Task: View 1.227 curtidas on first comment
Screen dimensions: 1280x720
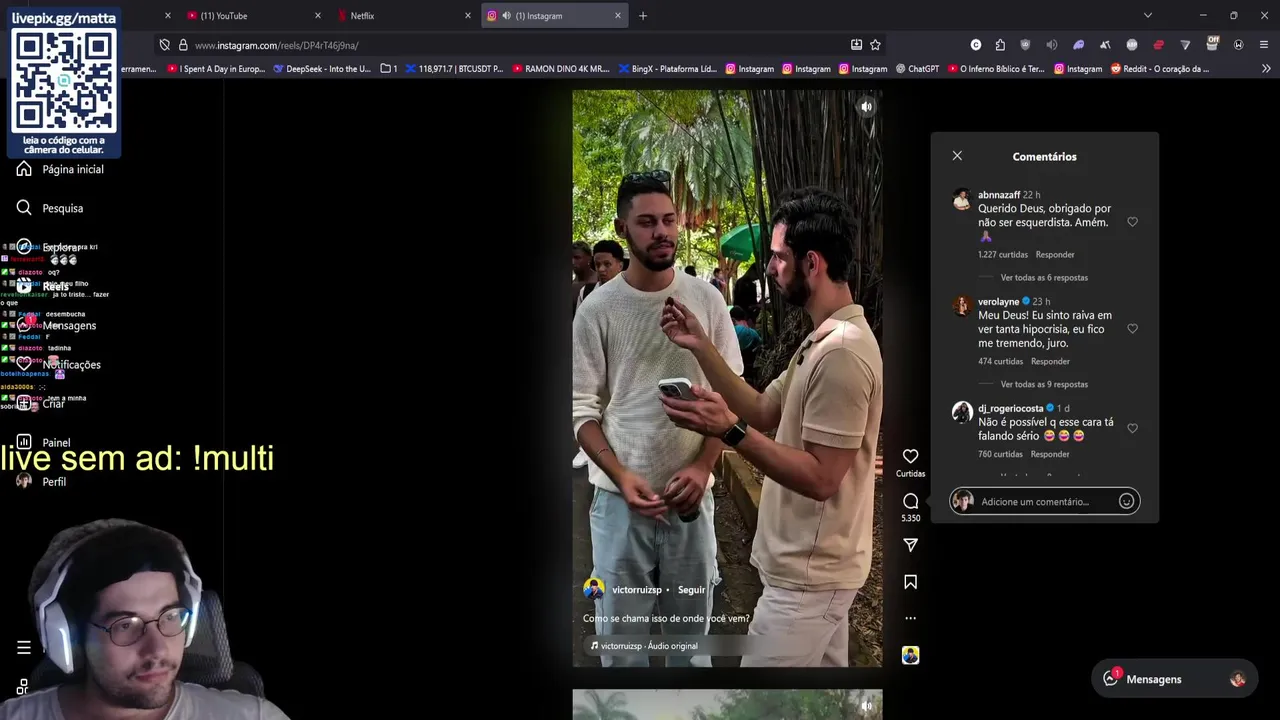Action: click(1002, 255)
